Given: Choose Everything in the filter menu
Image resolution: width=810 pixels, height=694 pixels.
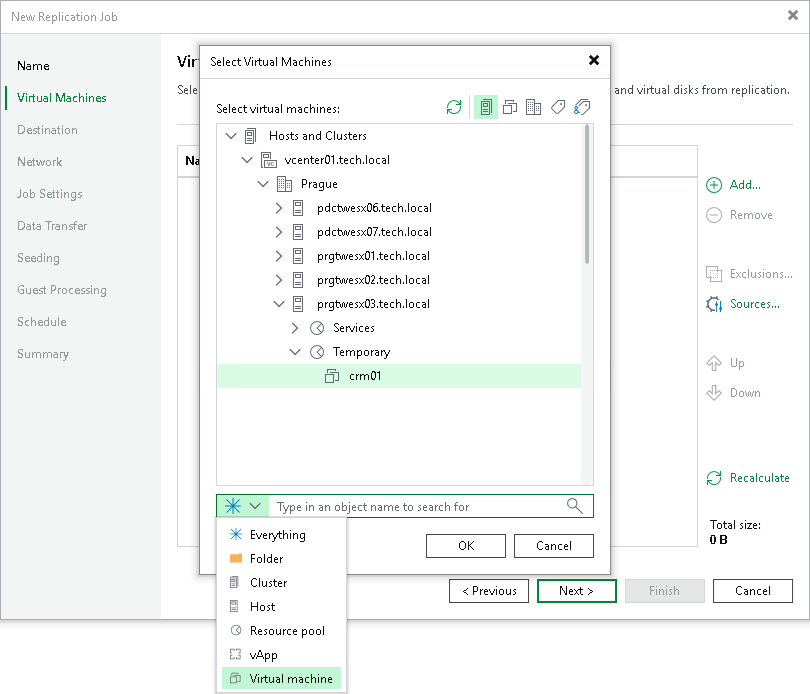Looking at the screenshot, I should click(x=282, y=534).
